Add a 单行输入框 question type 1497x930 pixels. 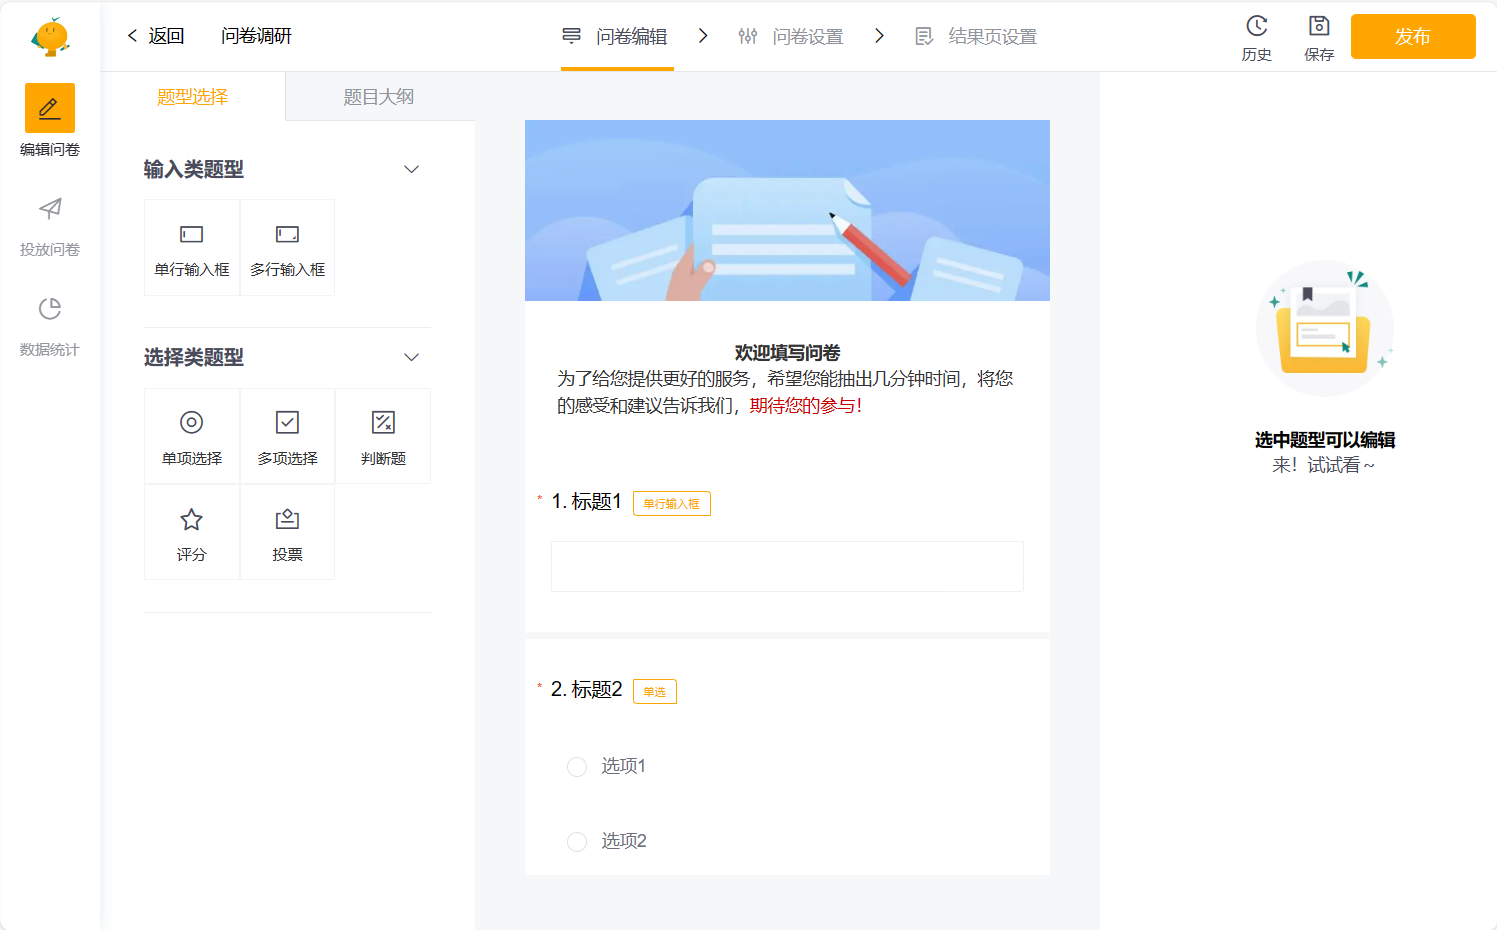(192, 248)
